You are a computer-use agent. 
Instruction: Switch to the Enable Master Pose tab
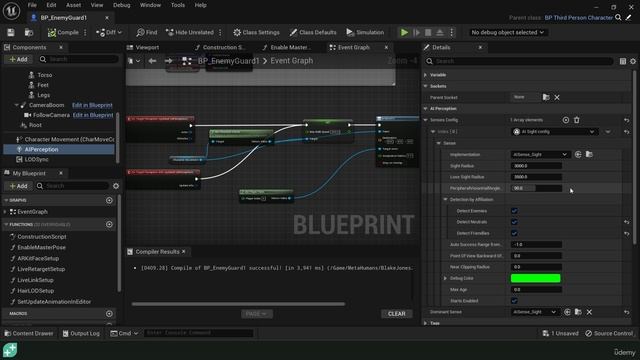coord(290,47)
